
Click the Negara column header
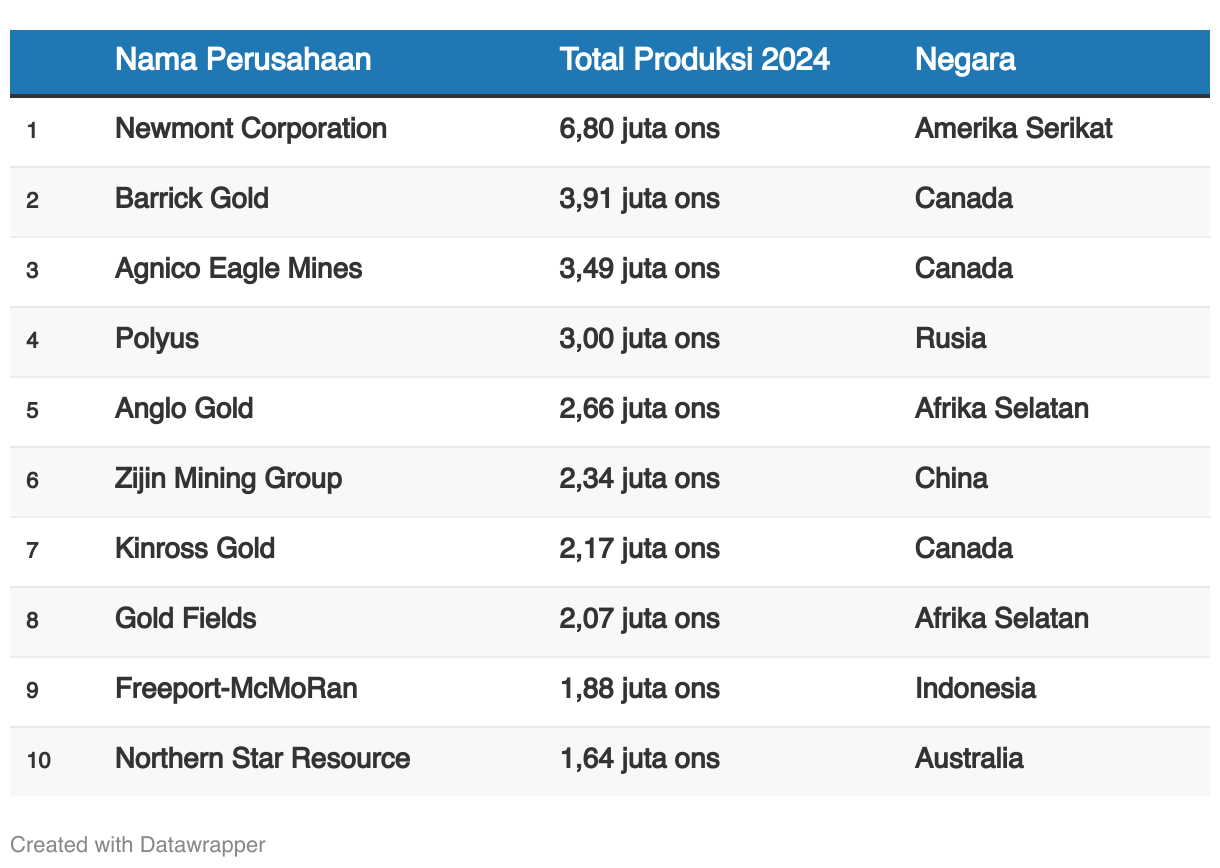tap(965, 60)
